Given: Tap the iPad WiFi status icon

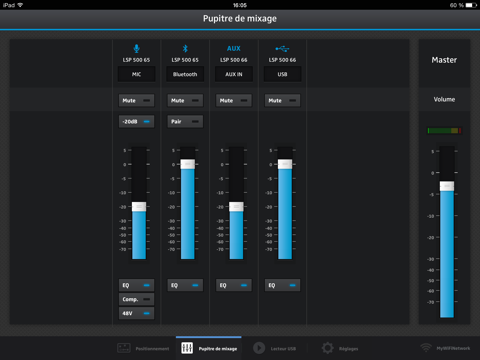Looking at the screenshot, I should click(x=20, y=5).
